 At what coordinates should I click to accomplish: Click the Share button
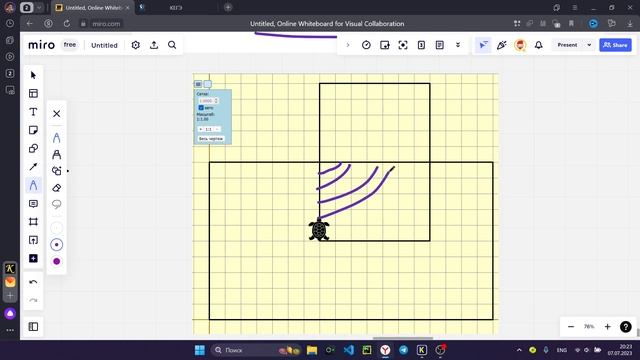[x=615, y=45]
